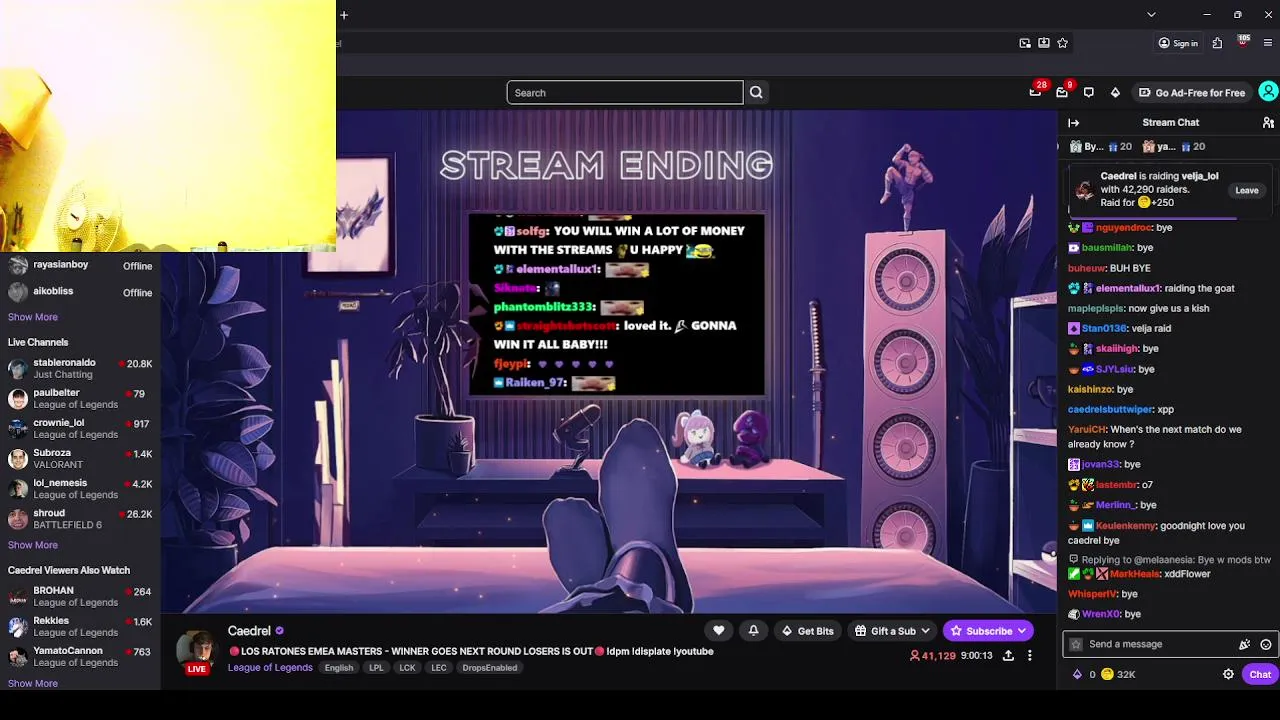Select the LPL tag
The height and width of the screenshot is (720, 1280).
pyautogui.click(x=376, y=668)
